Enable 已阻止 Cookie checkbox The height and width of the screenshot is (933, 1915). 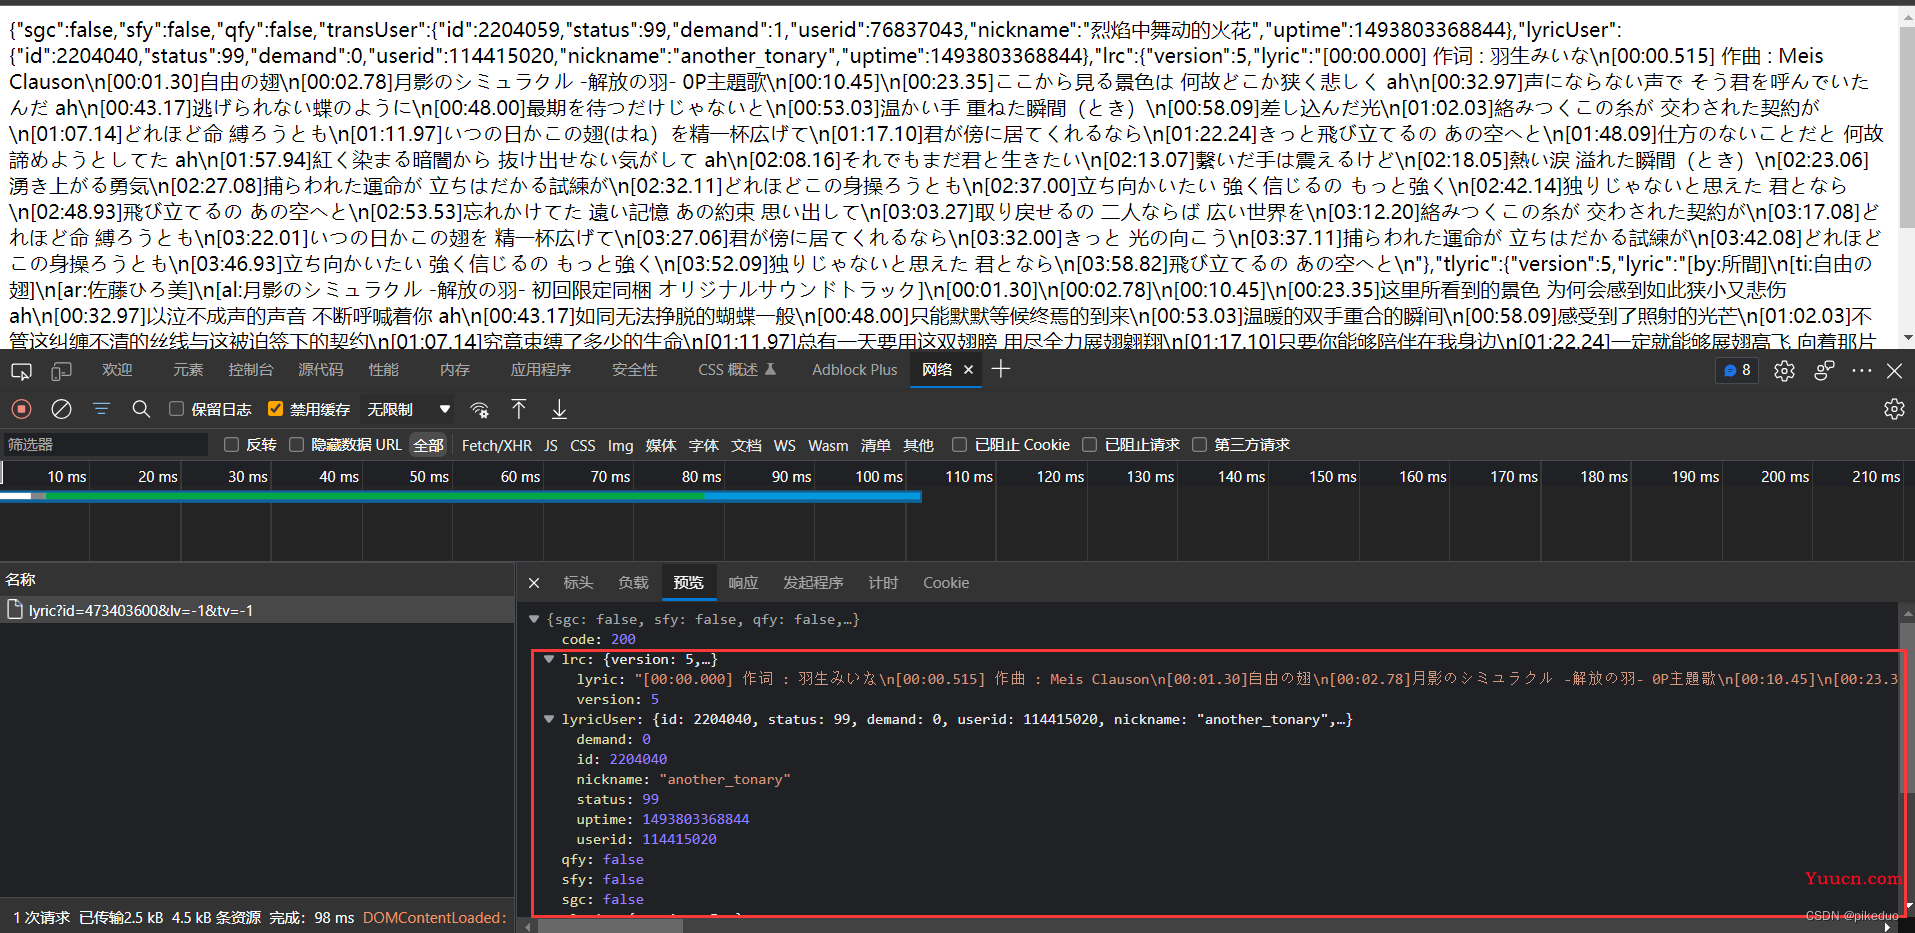959,445
